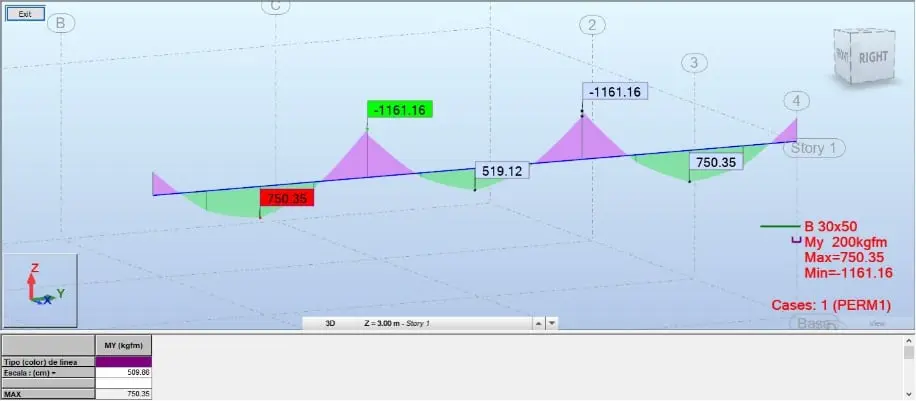Click the red 750.35 moment label
This screenshot has height=401, width=916.
point(286,198)
